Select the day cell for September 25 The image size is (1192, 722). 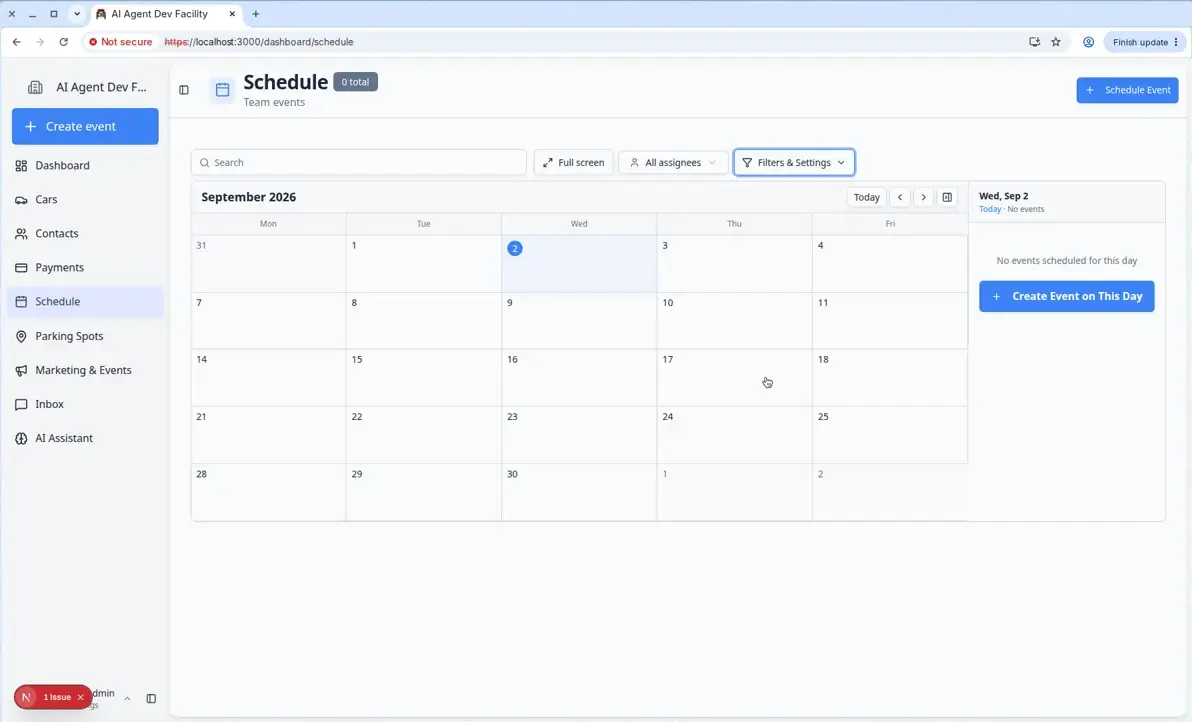point(889,435)
